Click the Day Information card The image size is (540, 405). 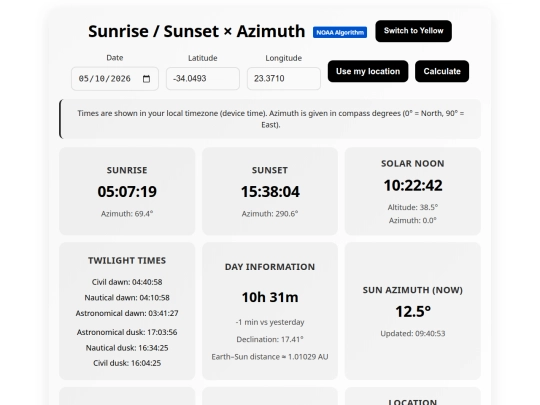(270, 311)
